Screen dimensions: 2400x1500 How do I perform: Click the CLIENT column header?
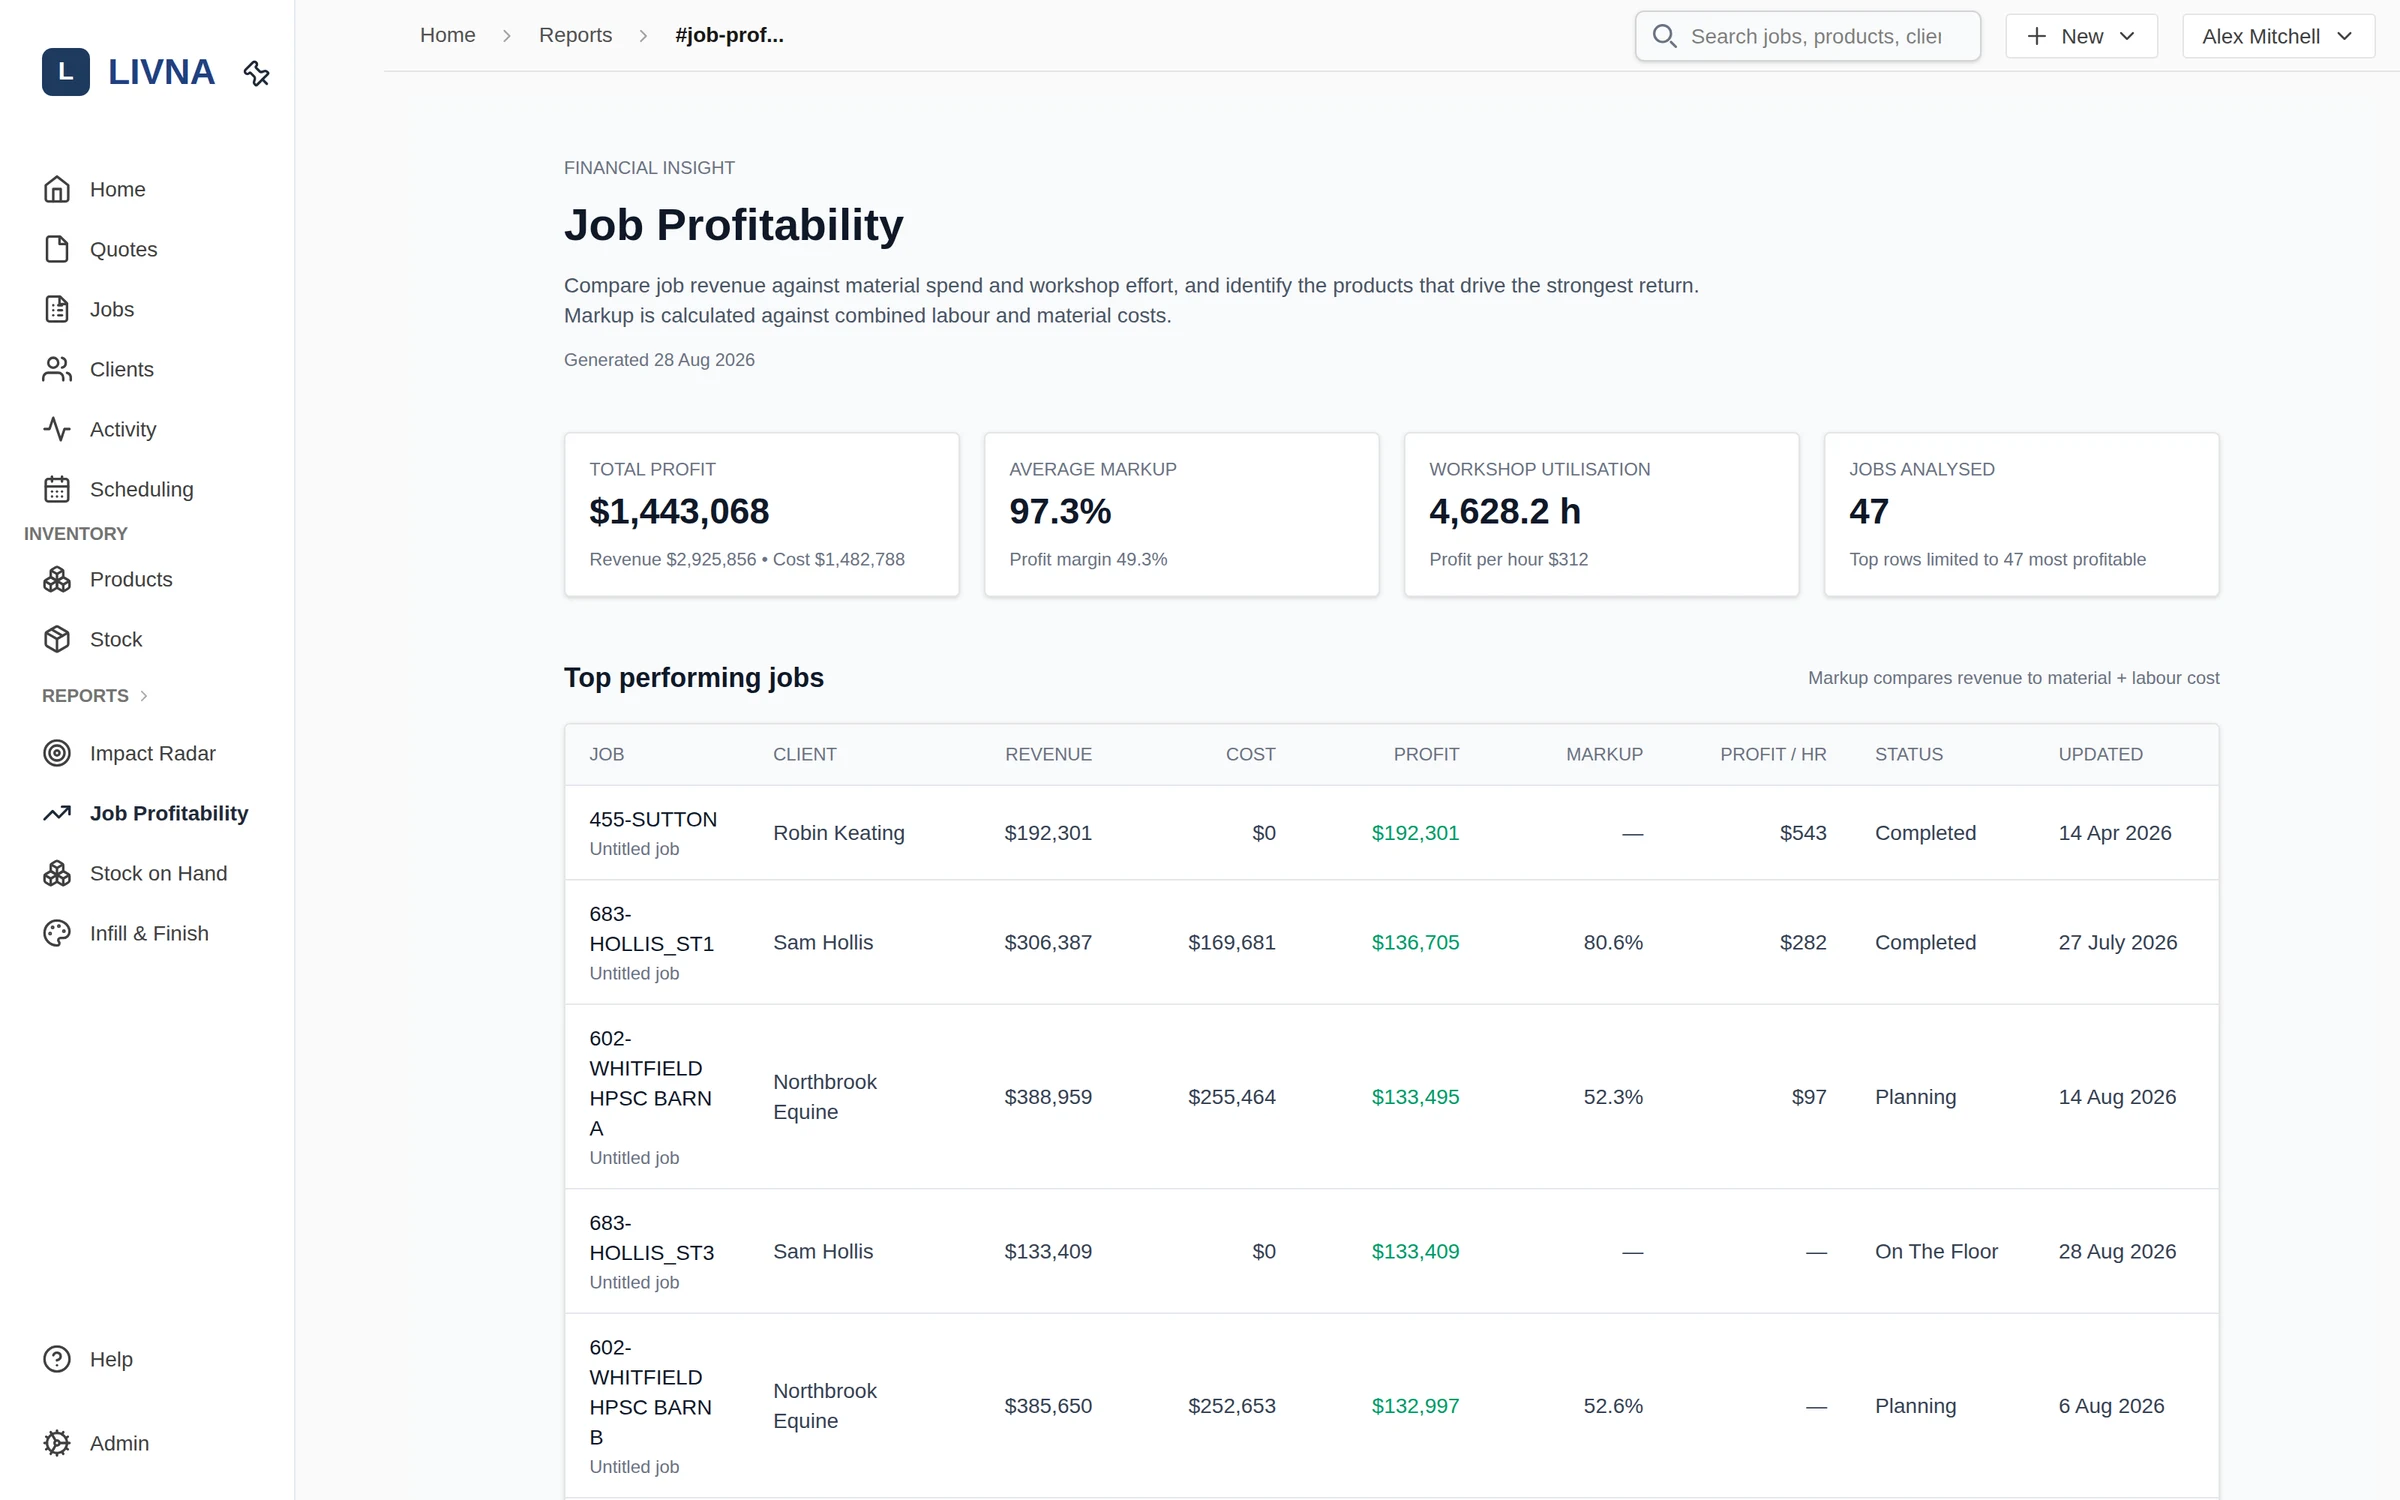click(804, 754)
